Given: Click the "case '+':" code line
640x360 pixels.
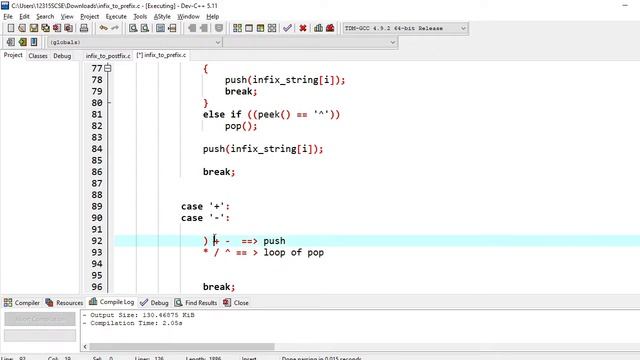Looking at the screenshot, I should (205, 207).
